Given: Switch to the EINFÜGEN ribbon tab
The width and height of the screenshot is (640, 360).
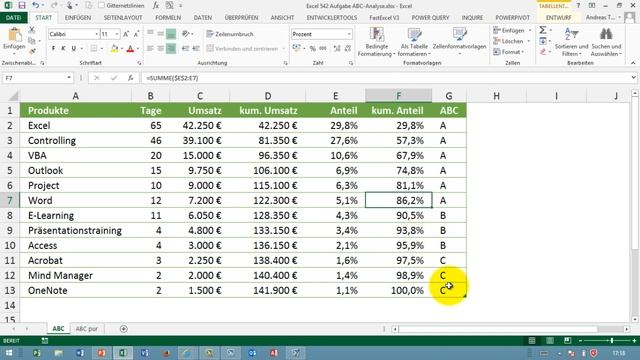Looking at the screenshot, I should coord(78,18).
